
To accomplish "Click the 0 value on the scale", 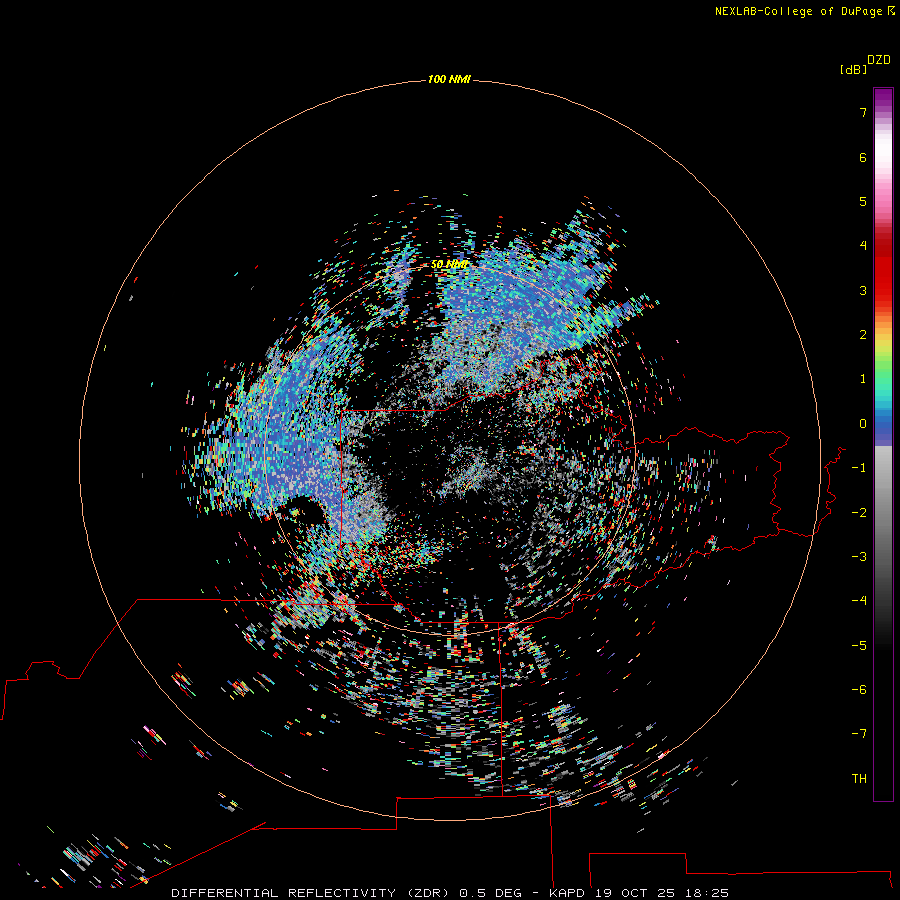I will coord(863,424).
